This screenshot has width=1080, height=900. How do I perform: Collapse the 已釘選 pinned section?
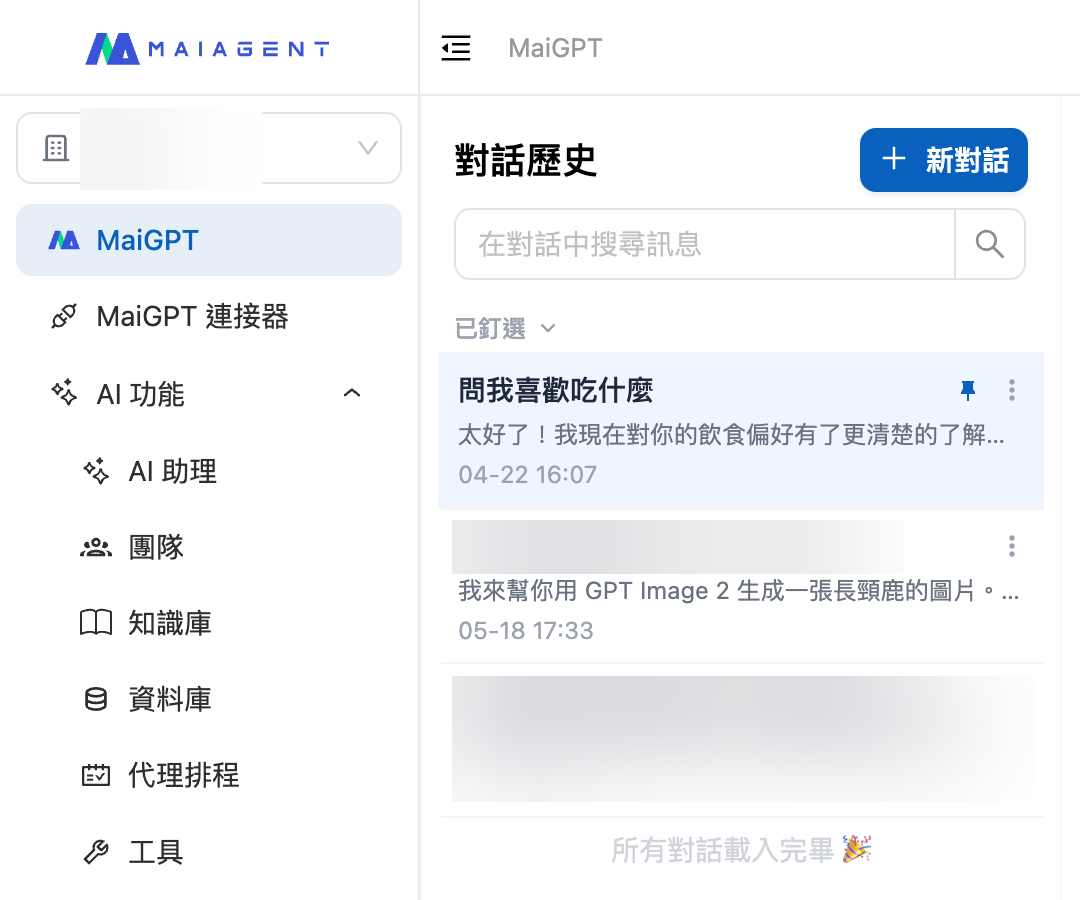[506, 328]
